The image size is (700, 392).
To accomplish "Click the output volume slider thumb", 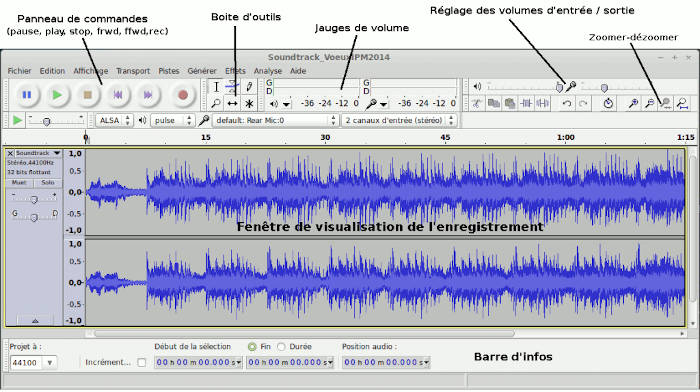I will coord(559,88).
